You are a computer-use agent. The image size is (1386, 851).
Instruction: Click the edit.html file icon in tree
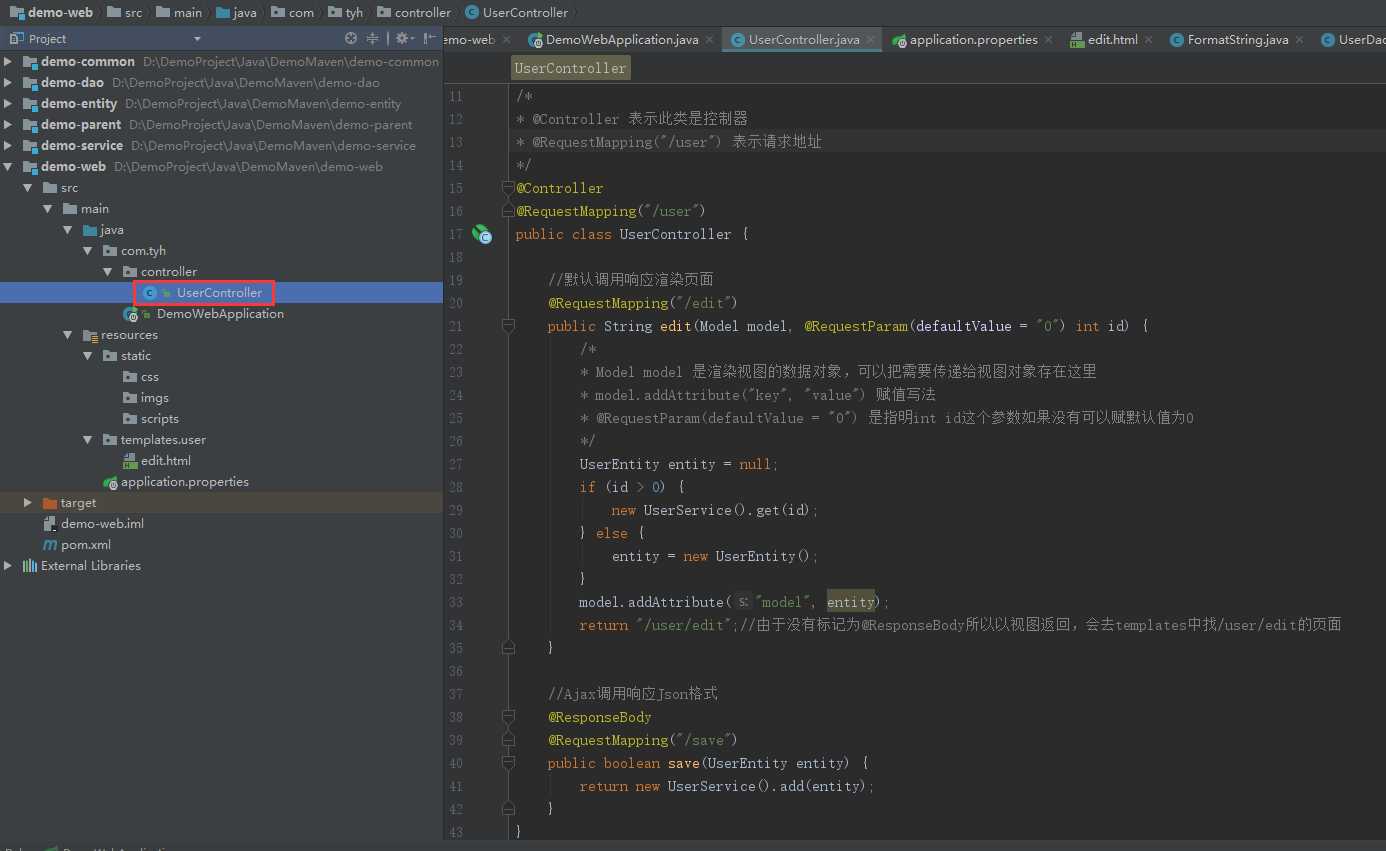[x=130, y=461]
